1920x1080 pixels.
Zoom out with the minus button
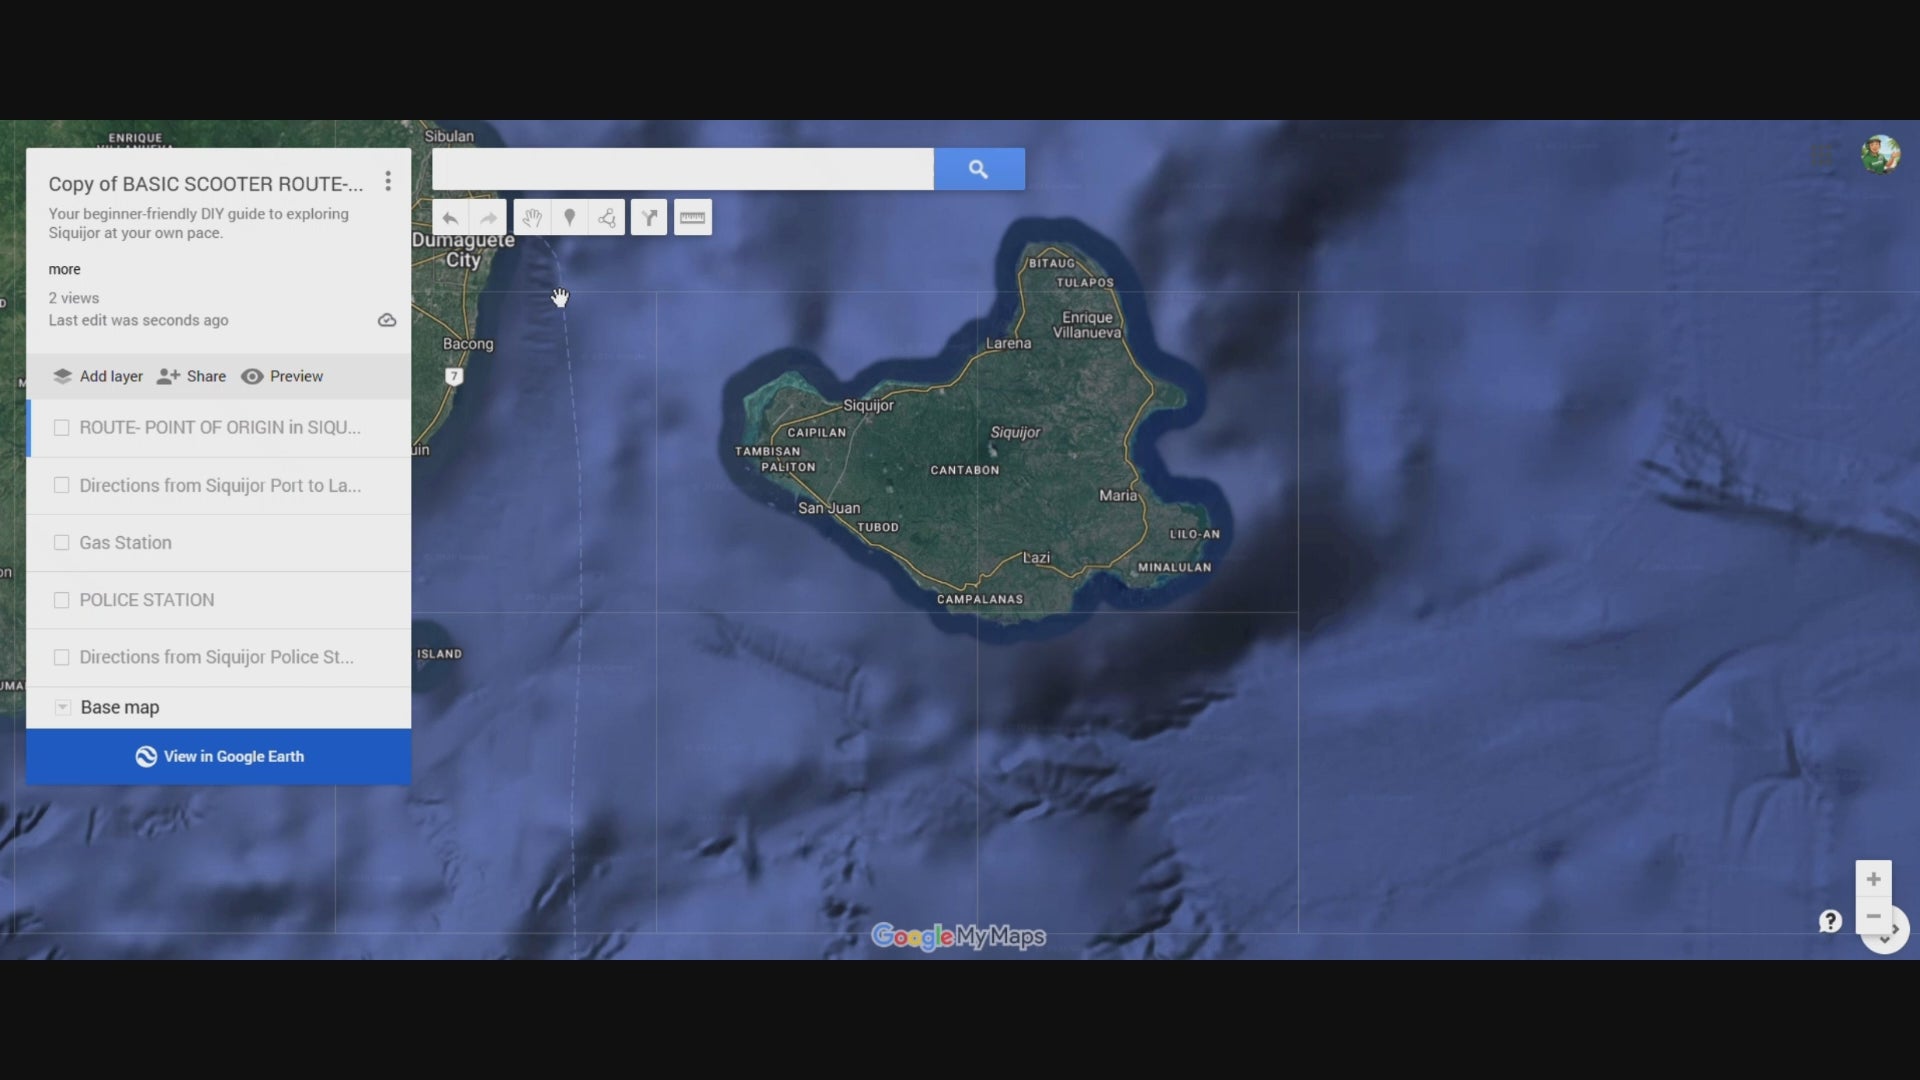click(1874, 916)
